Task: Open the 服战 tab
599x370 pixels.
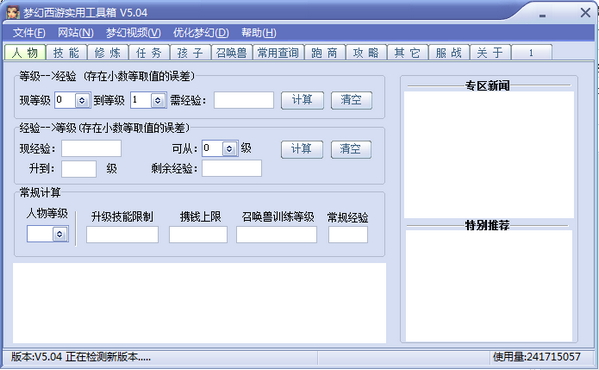Action: click(449, 53)
